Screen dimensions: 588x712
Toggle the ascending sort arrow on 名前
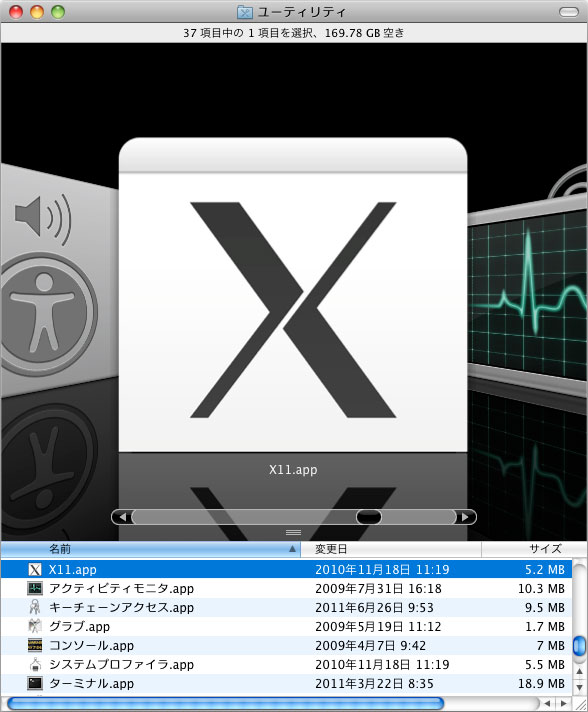[292, 549]
